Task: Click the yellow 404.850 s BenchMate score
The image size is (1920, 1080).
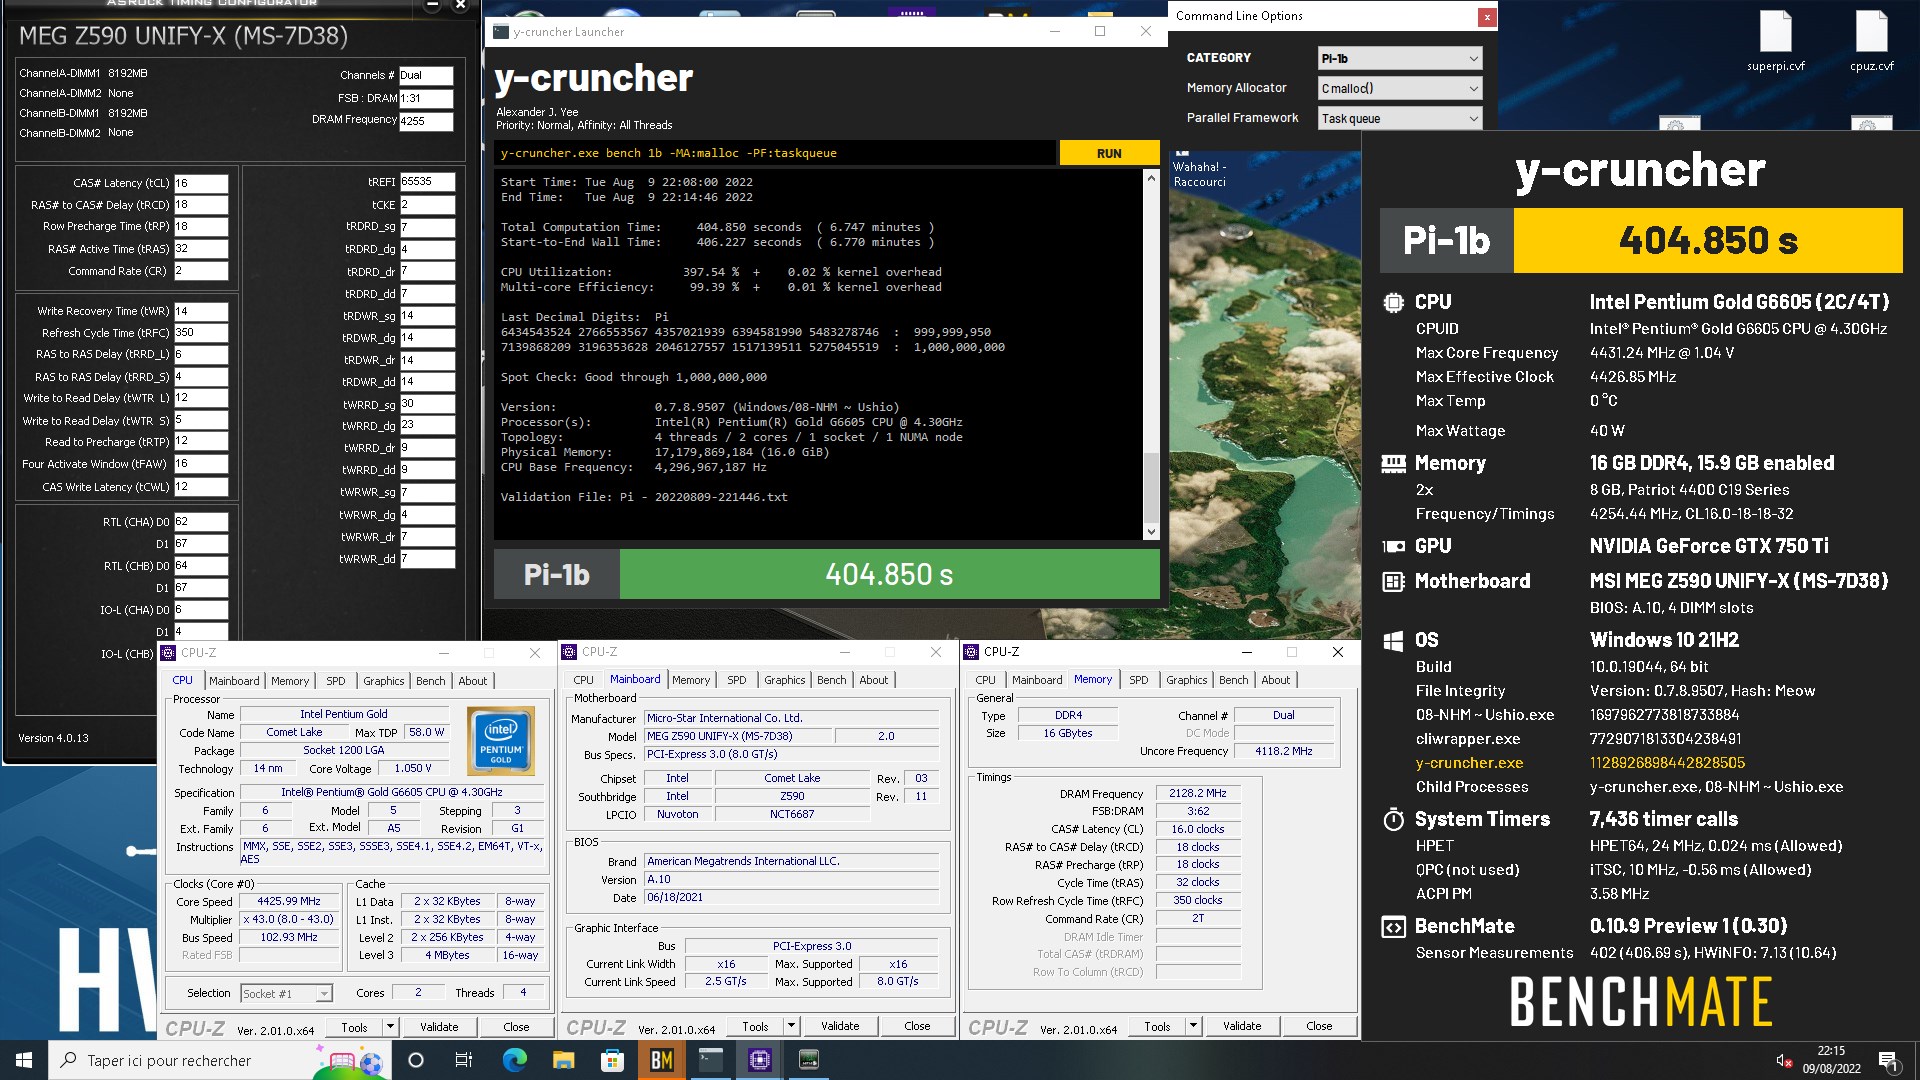Action: 1708,241
